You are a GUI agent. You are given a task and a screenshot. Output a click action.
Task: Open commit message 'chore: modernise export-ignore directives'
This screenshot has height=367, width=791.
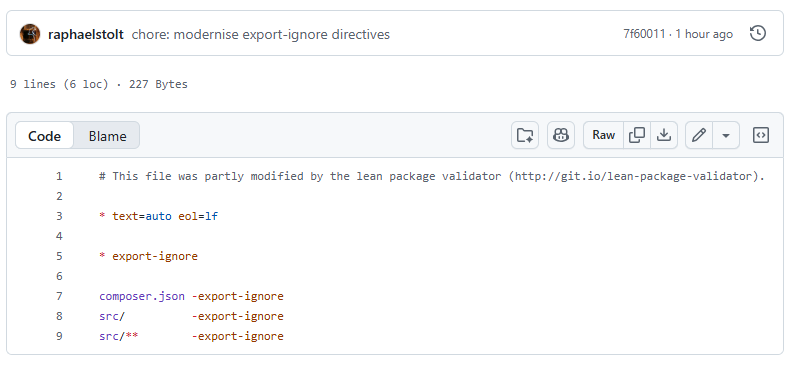pos(261,35)
